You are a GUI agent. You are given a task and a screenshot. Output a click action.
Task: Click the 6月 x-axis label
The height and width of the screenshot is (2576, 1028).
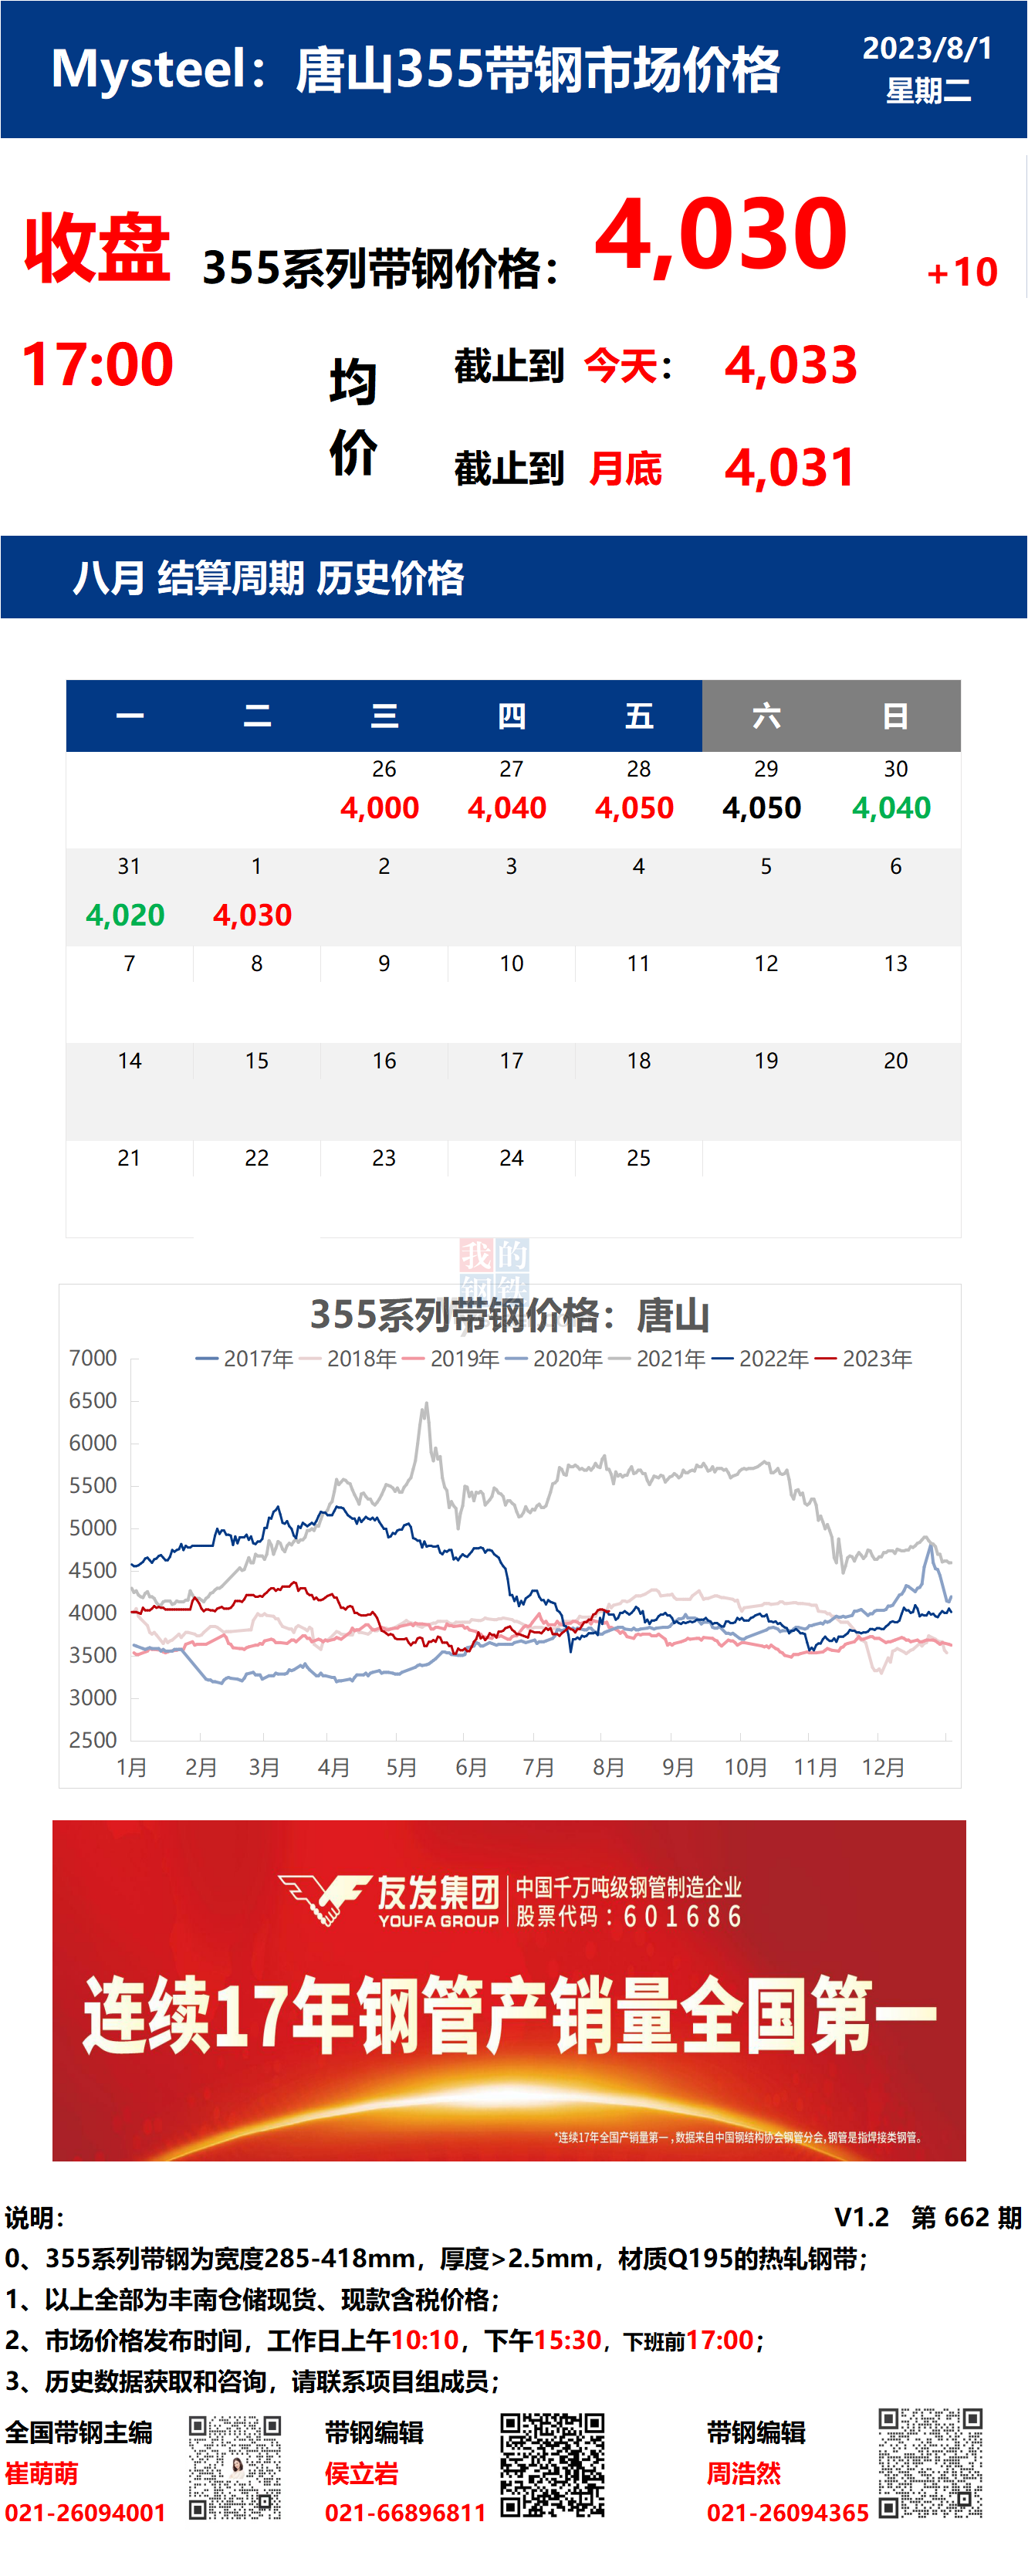(471, 1767)
